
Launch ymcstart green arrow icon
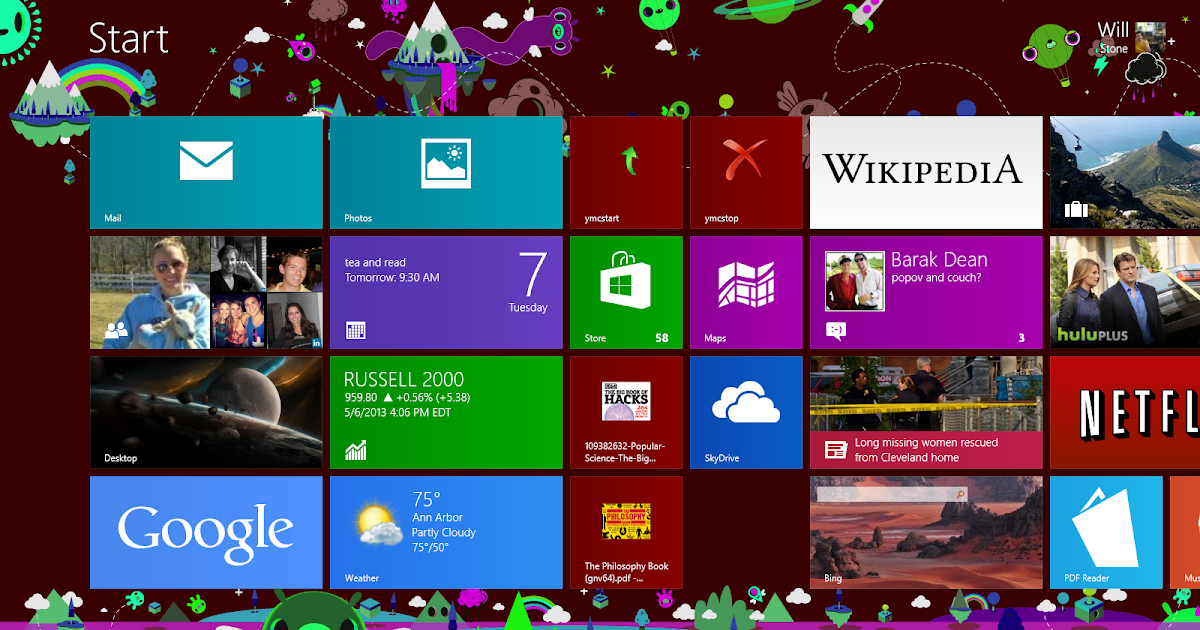click(x=629, y=159)
